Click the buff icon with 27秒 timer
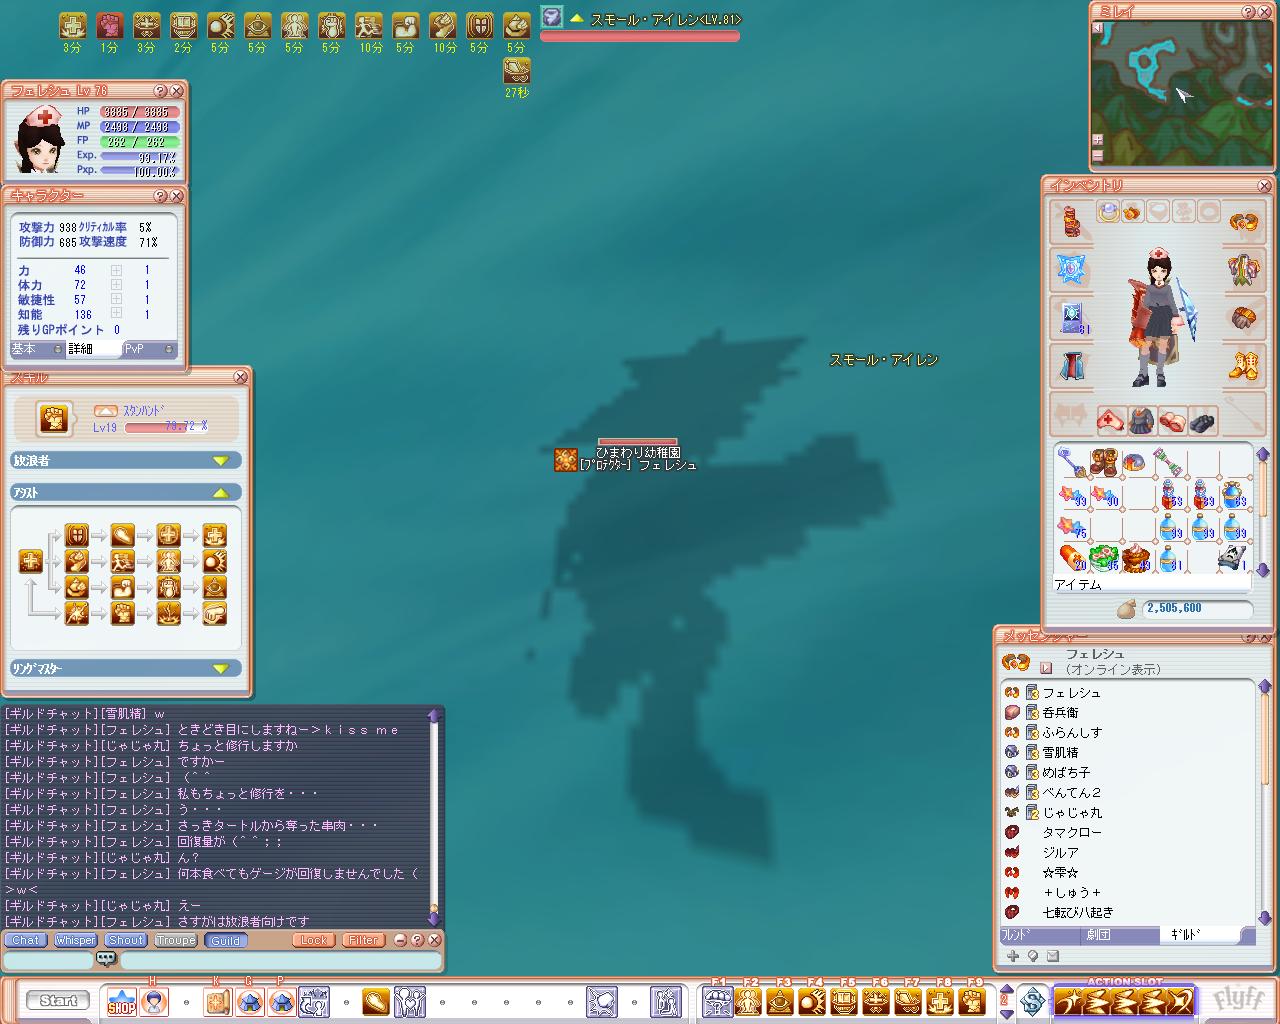Screen dimensions: 1280x1024 [517, 70]
